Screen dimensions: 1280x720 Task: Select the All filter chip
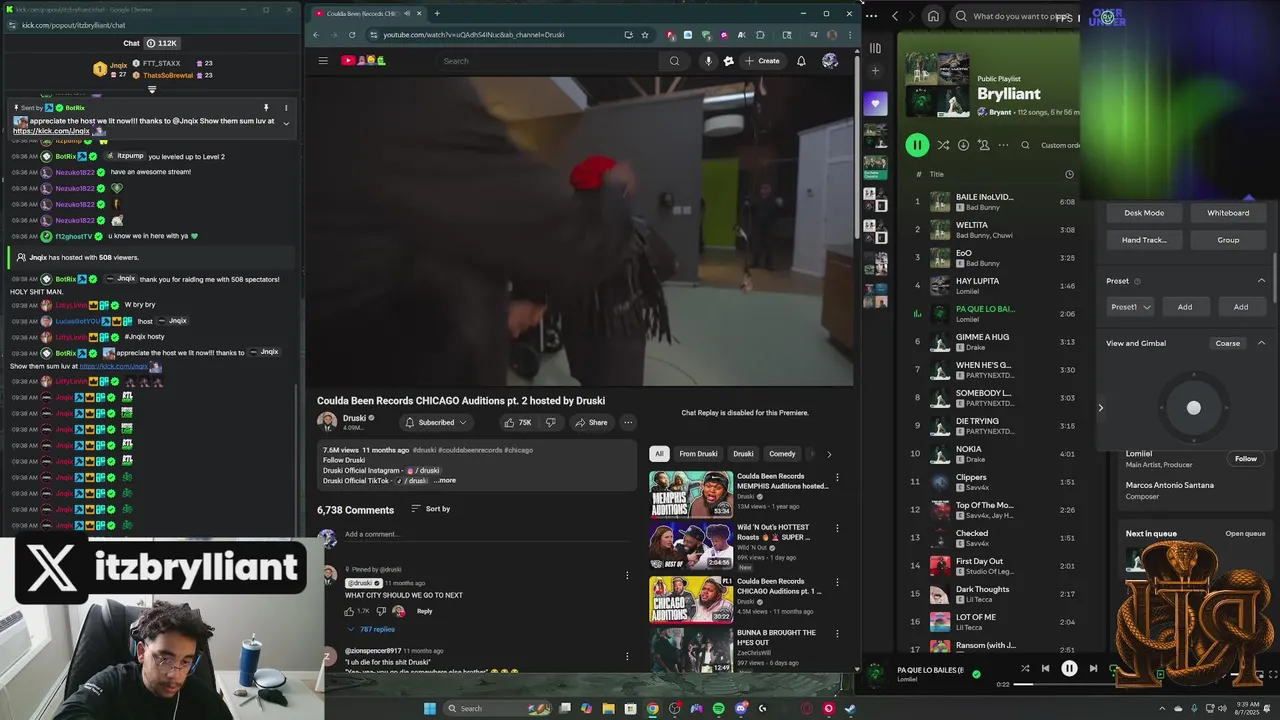(x=659, y=454)
